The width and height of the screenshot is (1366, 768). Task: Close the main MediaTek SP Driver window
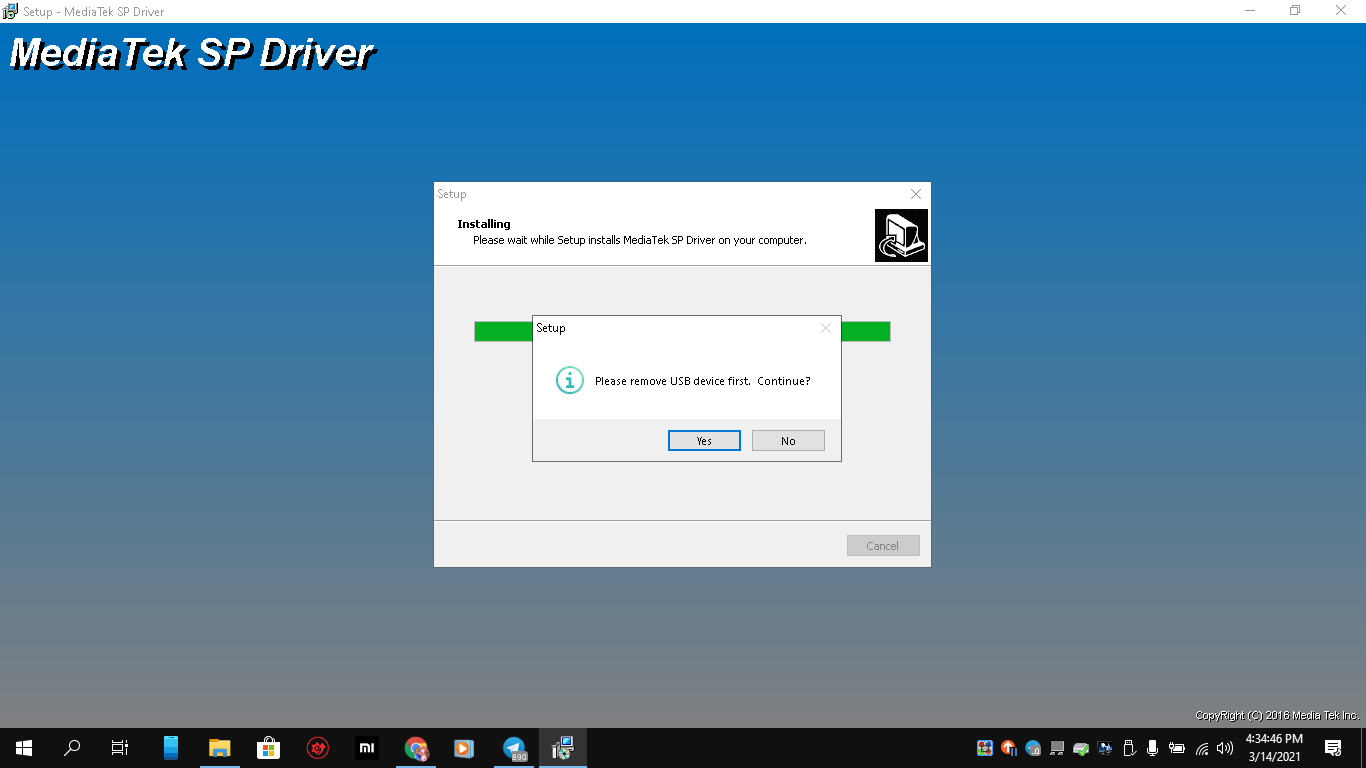(x=1342, y=11)
